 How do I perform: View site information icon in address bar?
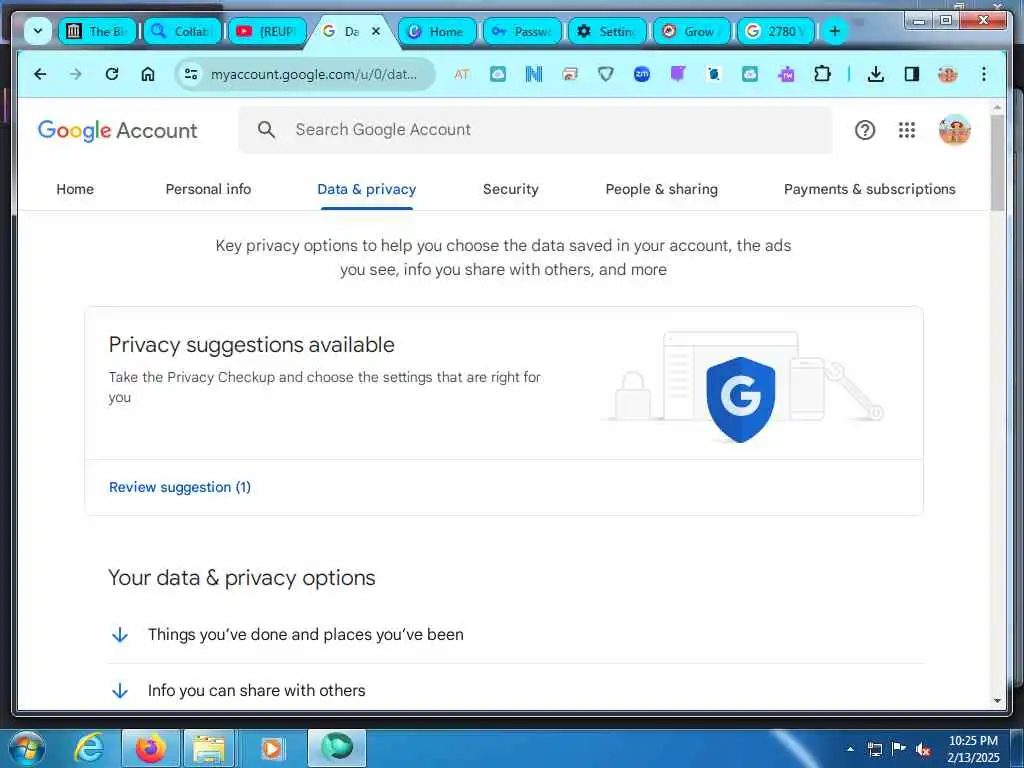tap(191, 74)
